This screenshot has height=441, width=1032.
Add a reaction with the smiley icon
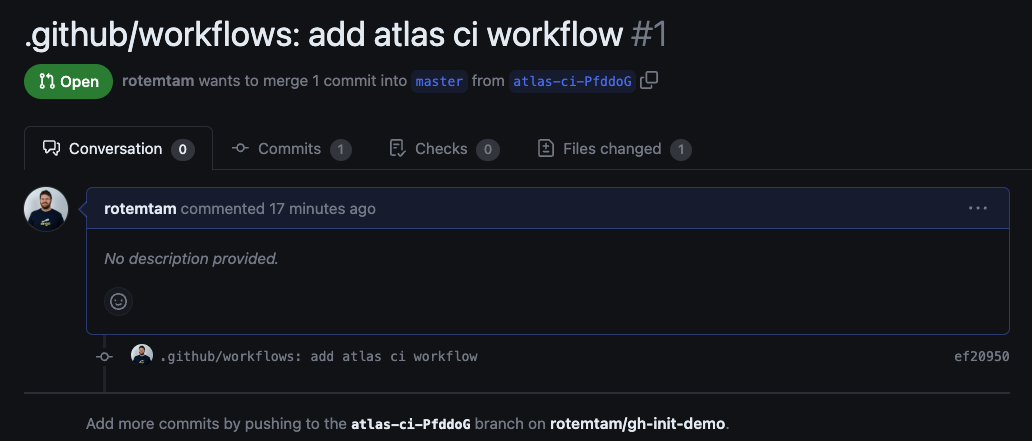[x=118, y=301]
